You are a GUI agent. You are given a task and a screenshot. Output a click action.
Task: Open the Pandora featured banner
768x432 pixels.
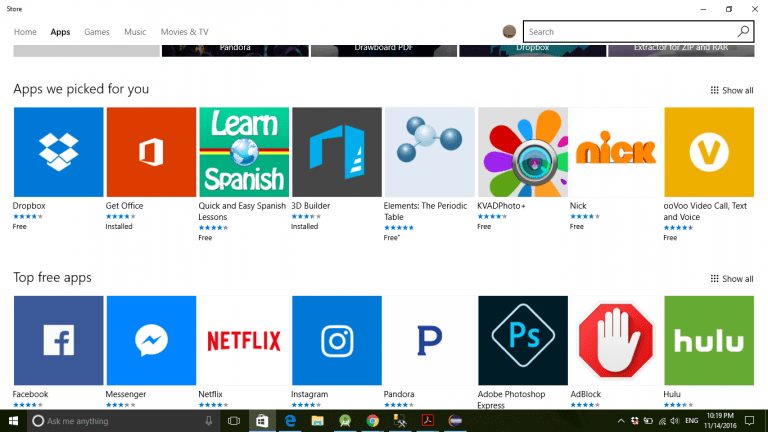(235, 50)
